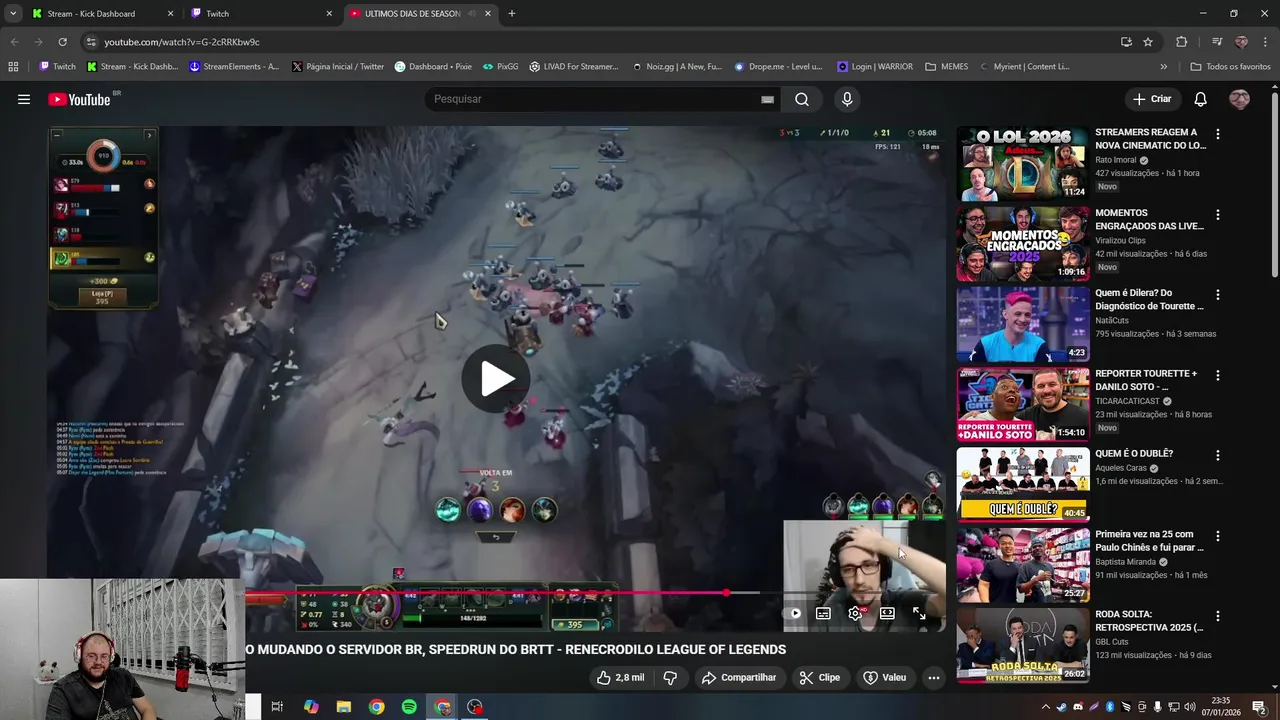Expand hidden bookmarks chevron
This screenshot has height=720, width=1280.
1163,67
